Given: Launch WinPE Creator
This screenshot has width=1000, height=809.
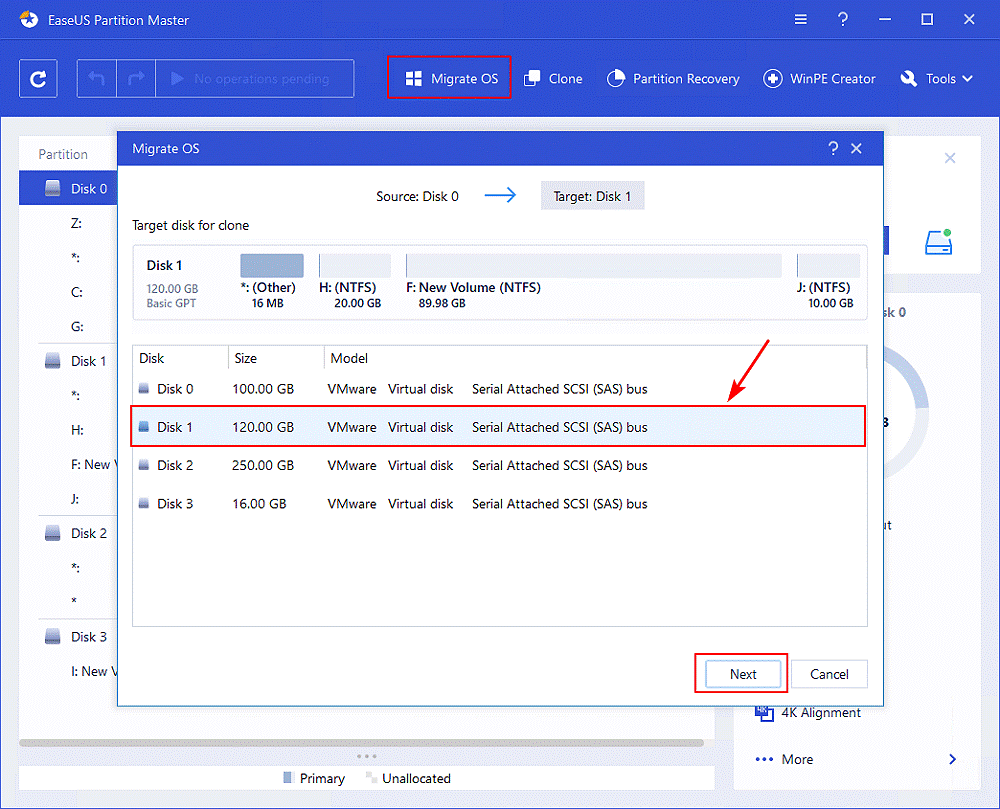Looking at the screenshot, I should (819, 78).
